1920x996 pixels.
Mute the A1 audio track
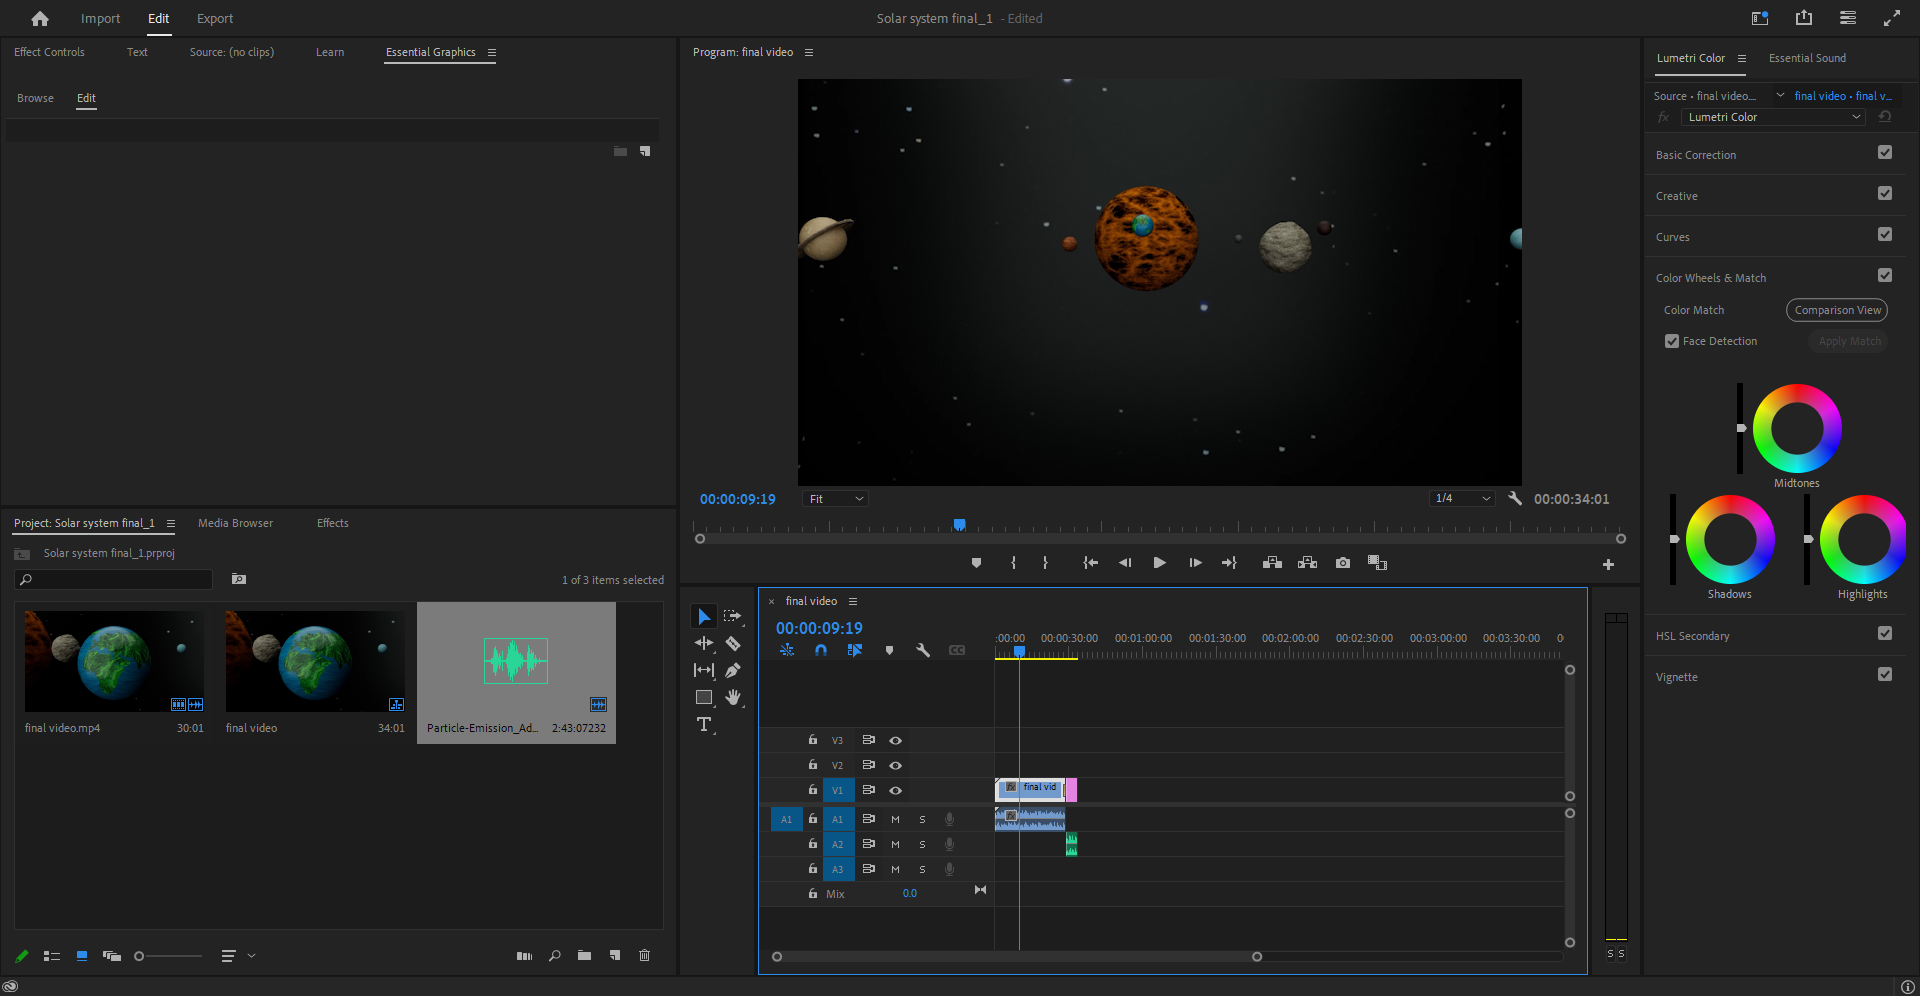click(x=895, y=819)
